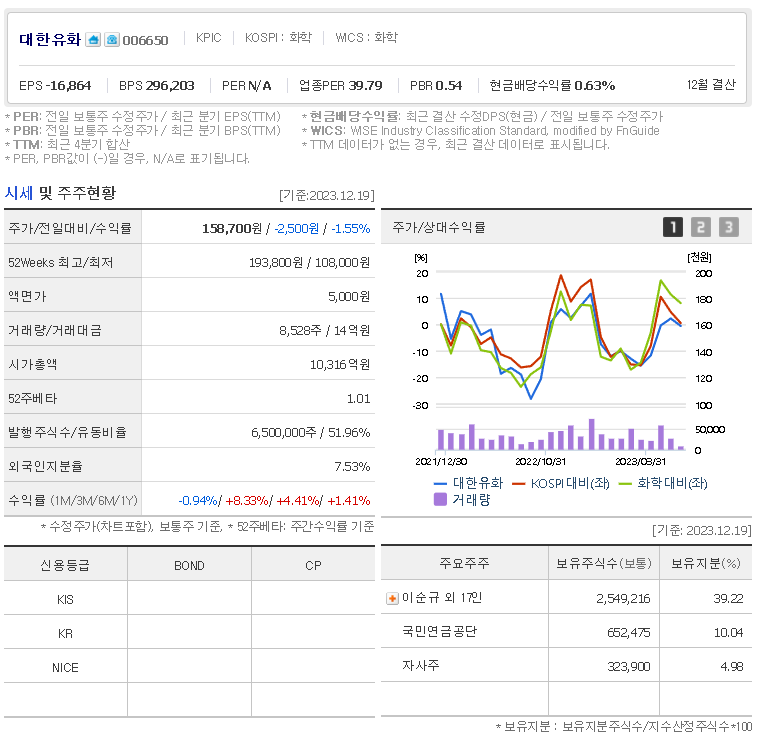Click the 39.22 ownership percentage
This screenshot has height=739, width=760.
pos(728,599)
